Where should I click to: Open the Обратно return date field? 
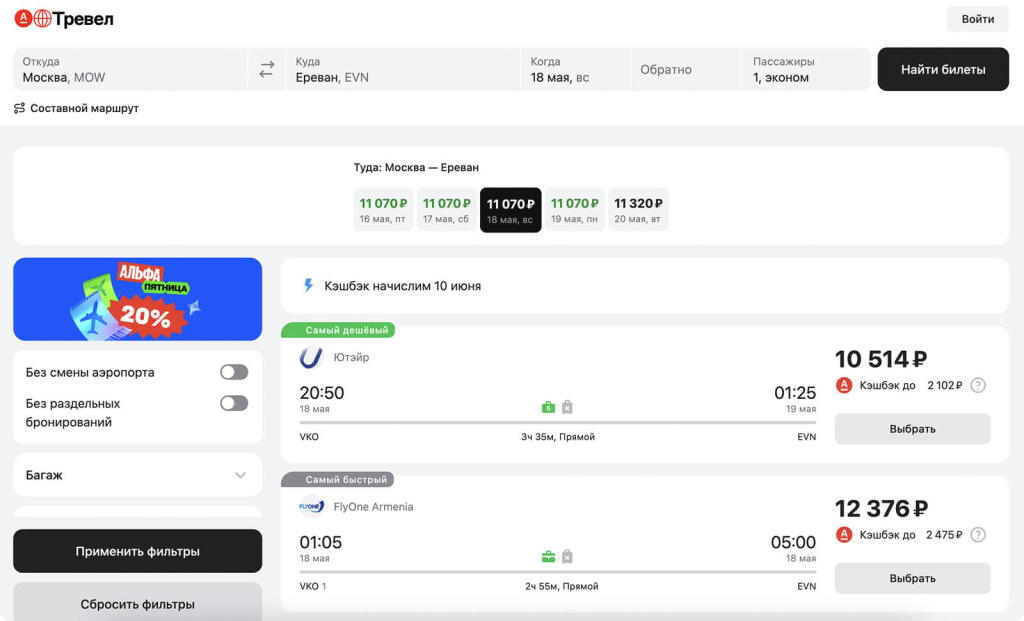pyautogui.click(x=685, y=69)
